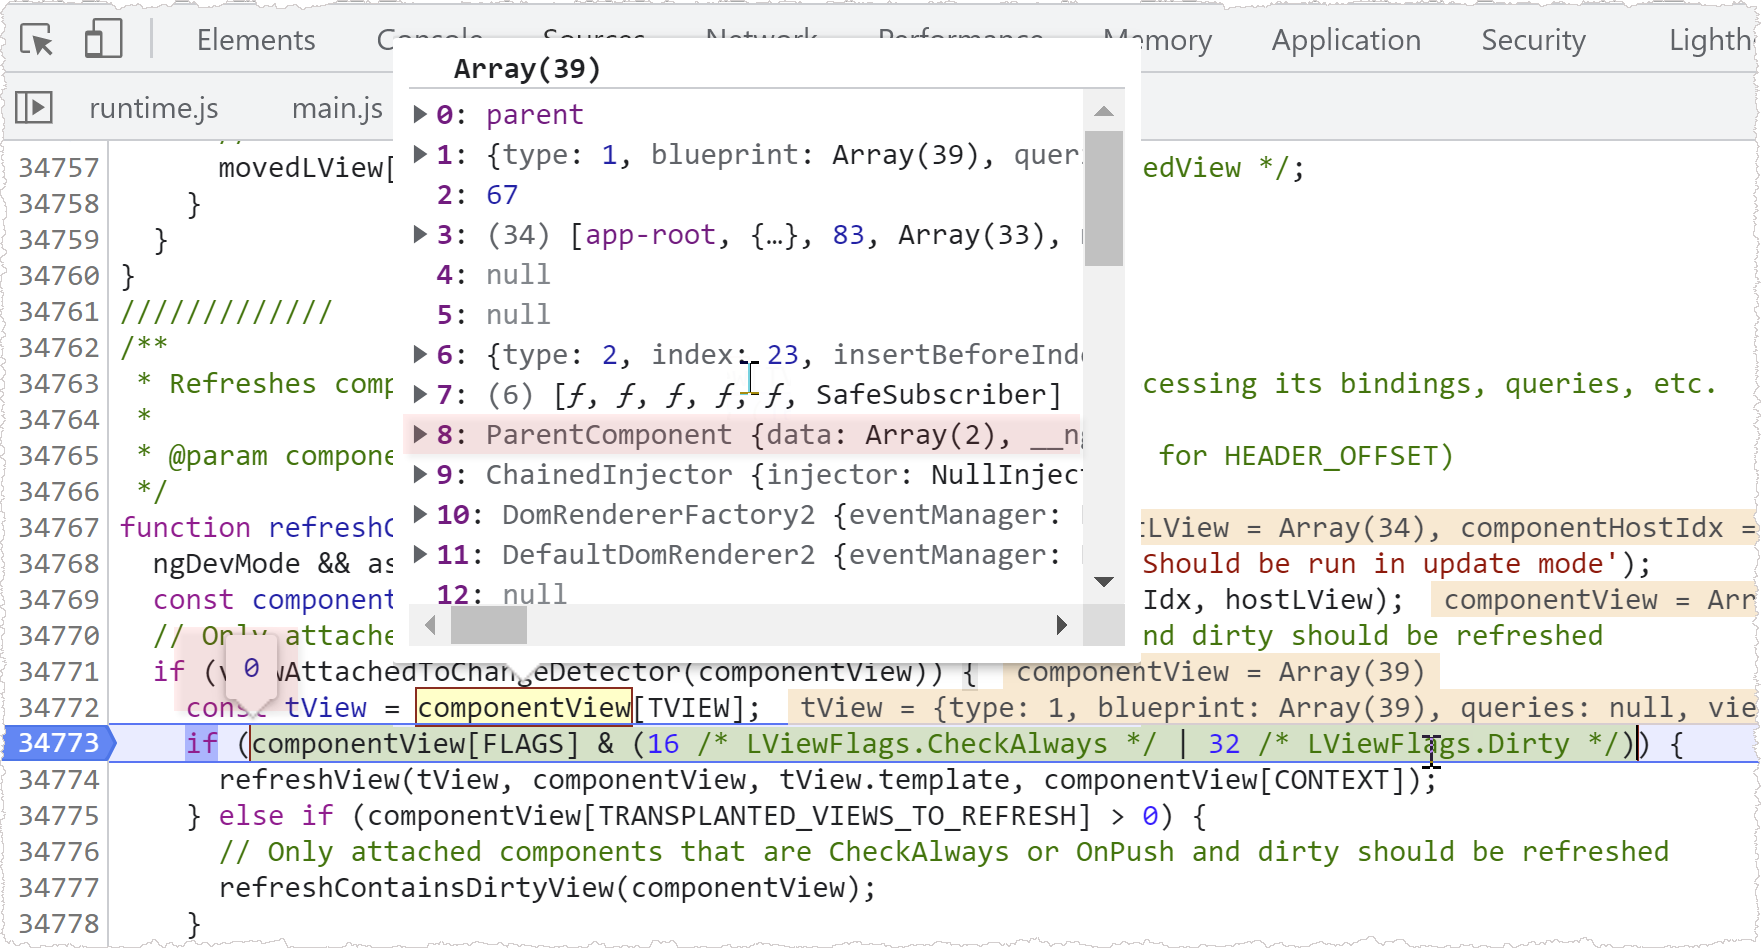
Task: Click line number 34774 gutter
Action: (x=58, y=779)
